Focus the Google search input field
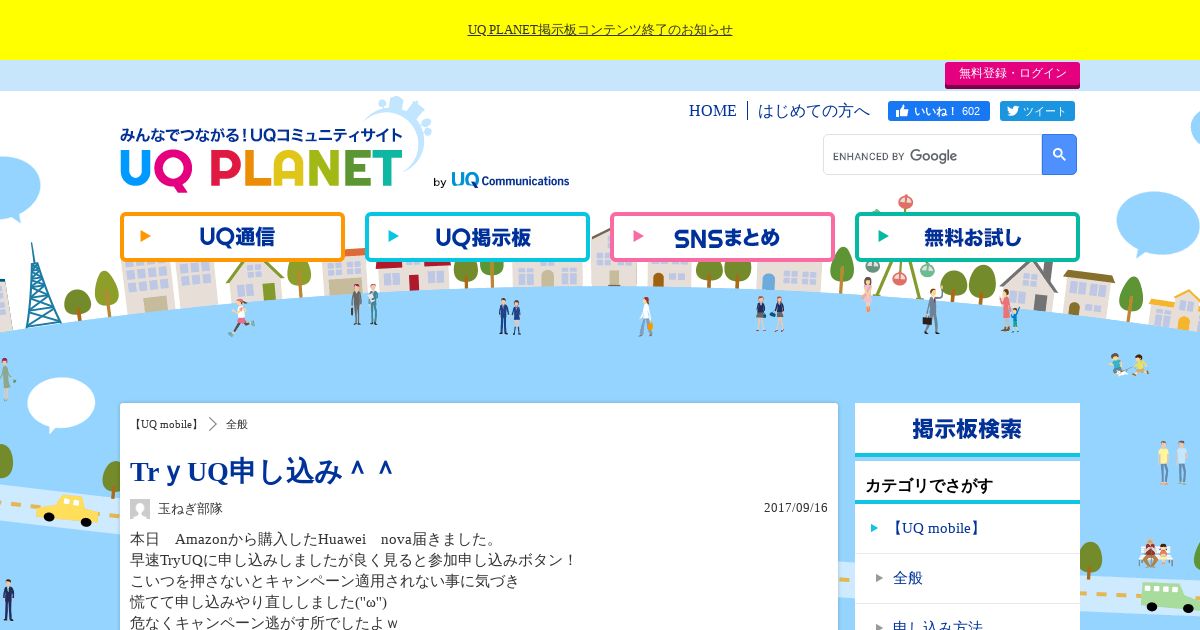 (933, 155)
